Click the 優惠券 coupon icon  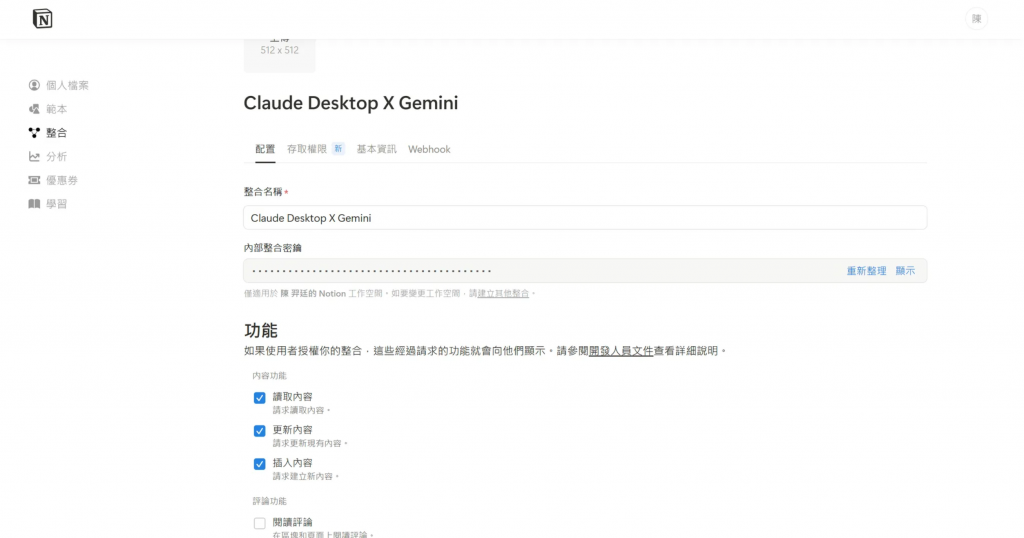[34, 180]
